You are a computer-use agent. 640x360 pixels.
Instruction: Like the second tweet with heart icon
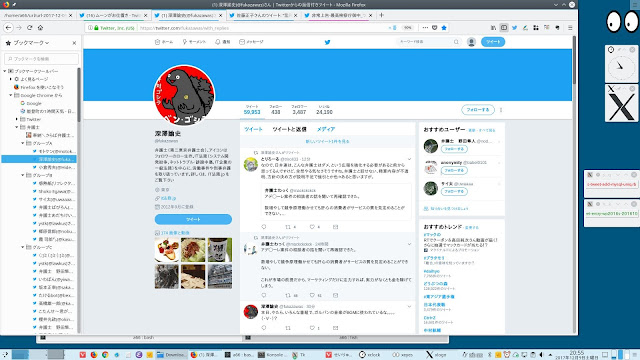pos(312,295)
